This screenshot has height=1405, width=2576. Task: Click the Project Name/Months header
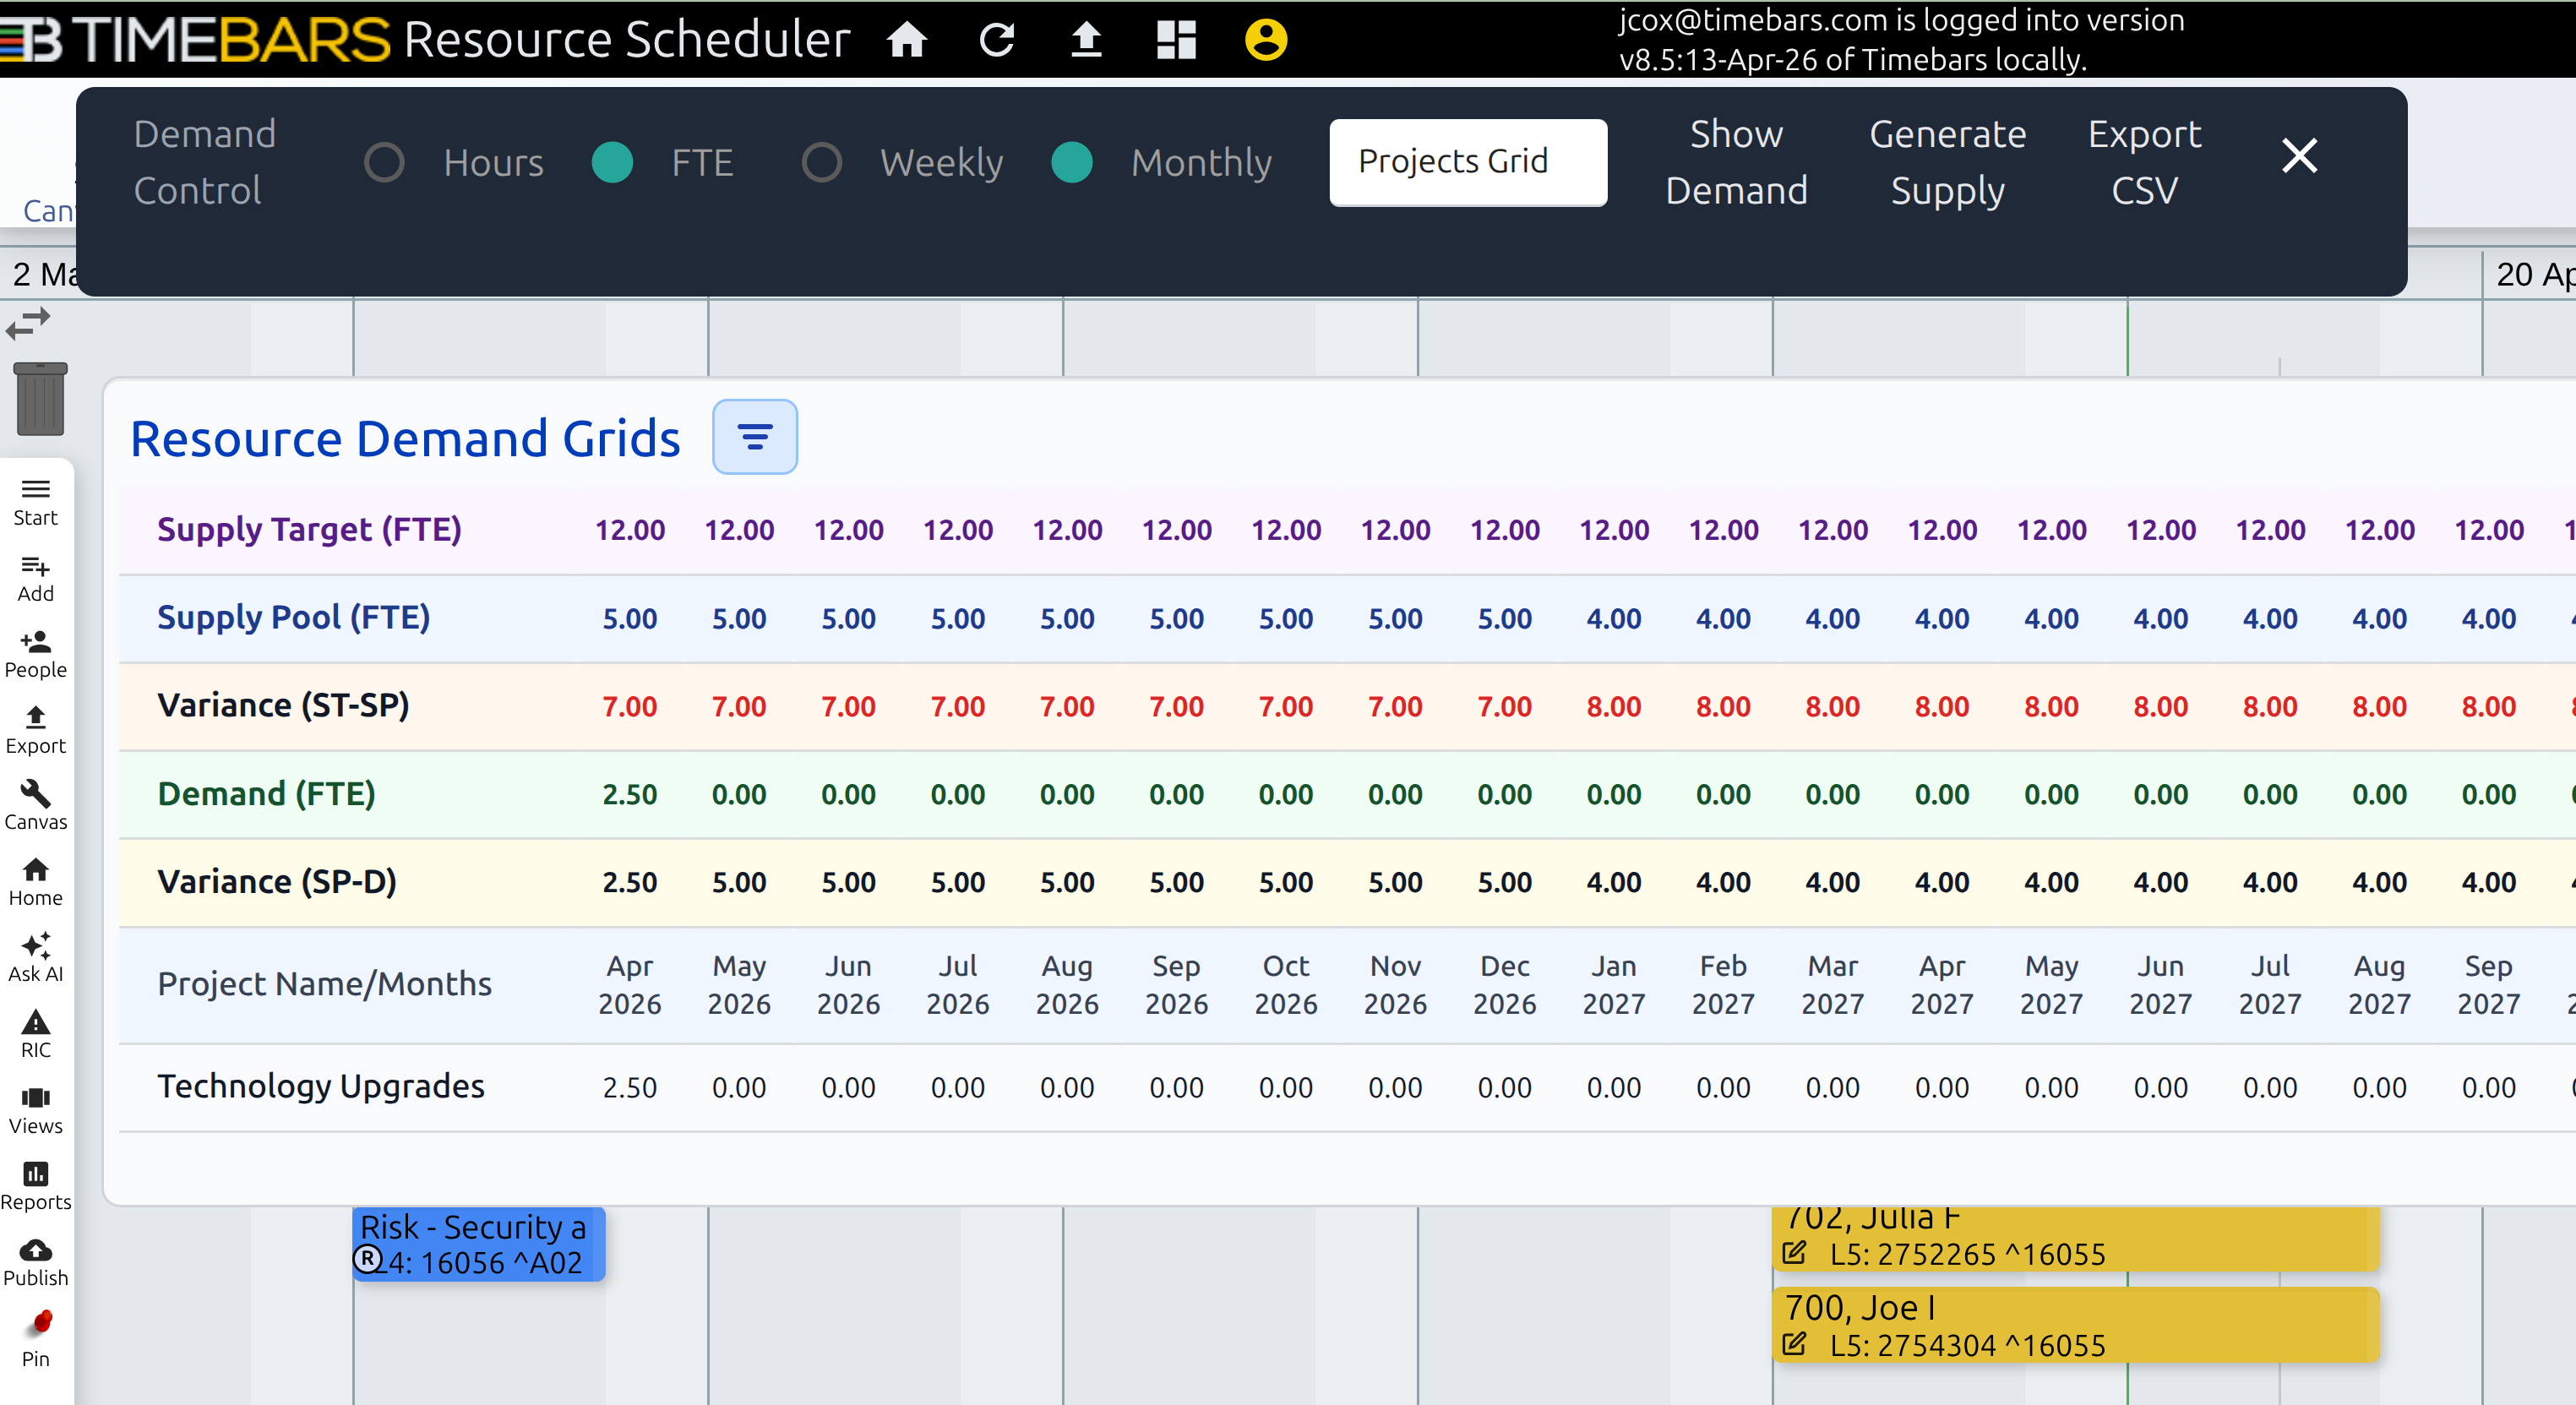pyautogui.click(x=325, y=984)
